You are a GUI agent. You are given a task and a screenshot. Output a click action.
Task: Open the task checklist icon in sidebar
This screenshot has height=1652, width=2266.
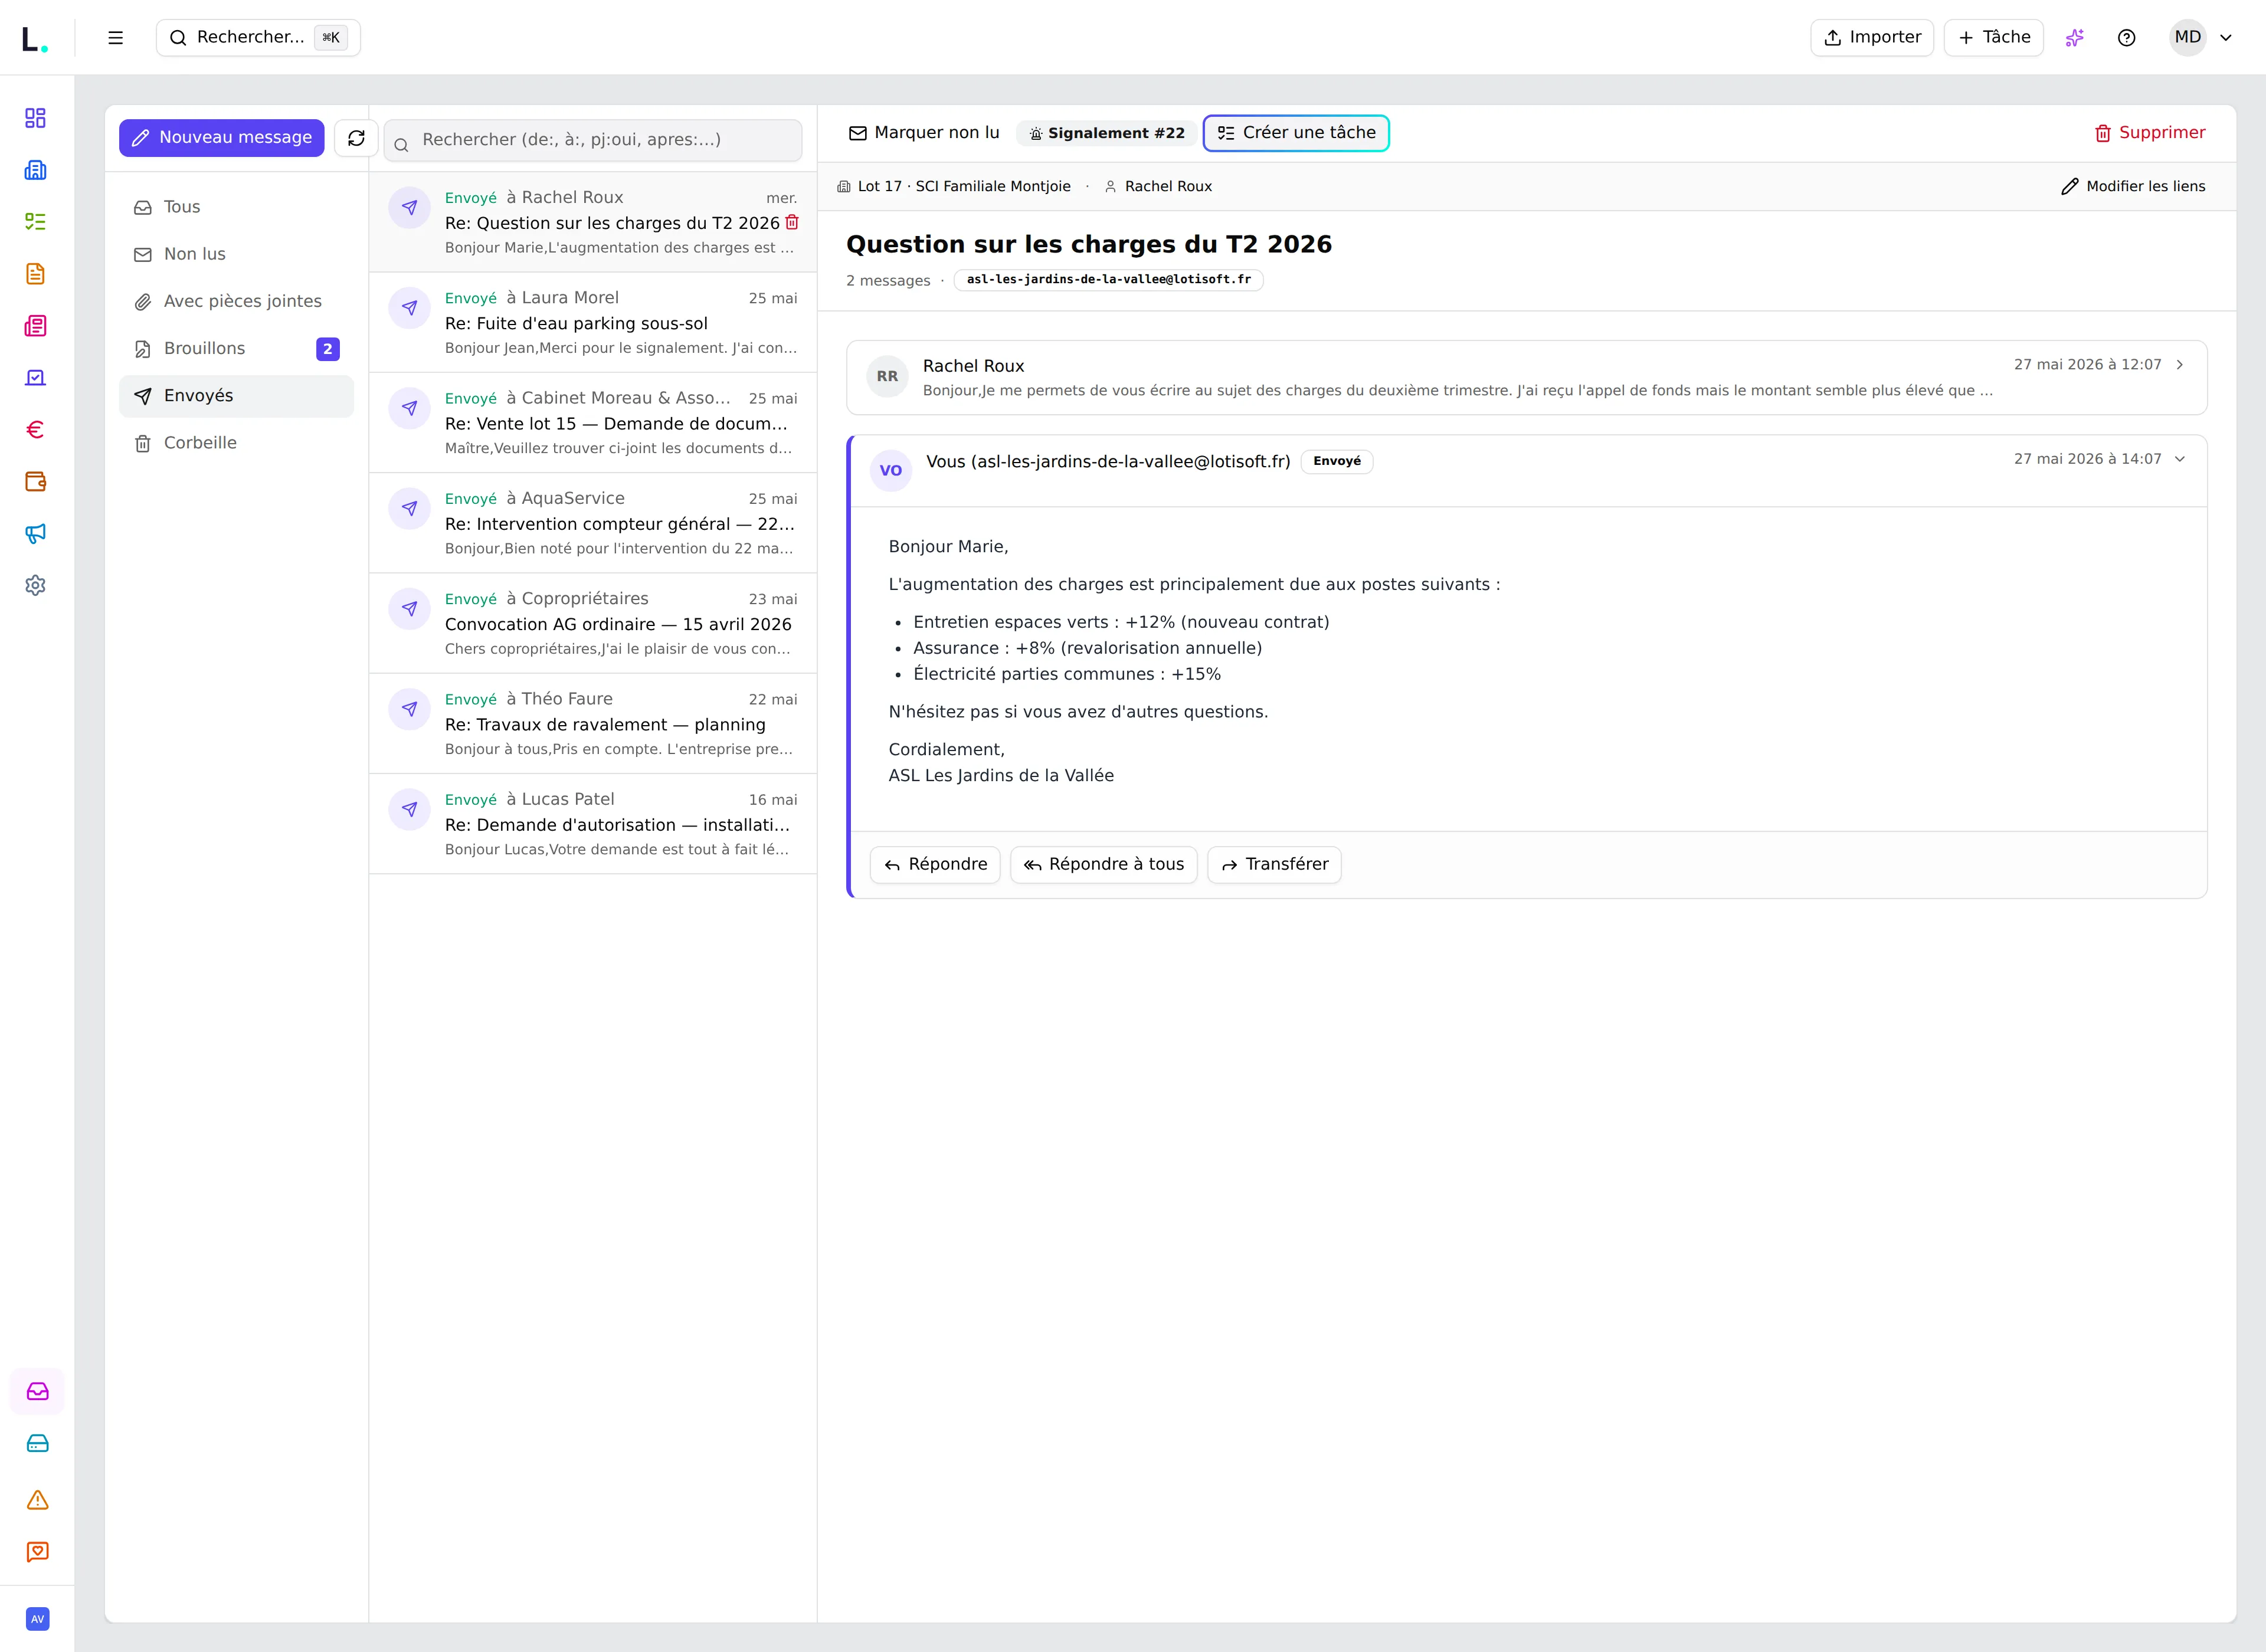pyautogui.click(x=36, y=222)
